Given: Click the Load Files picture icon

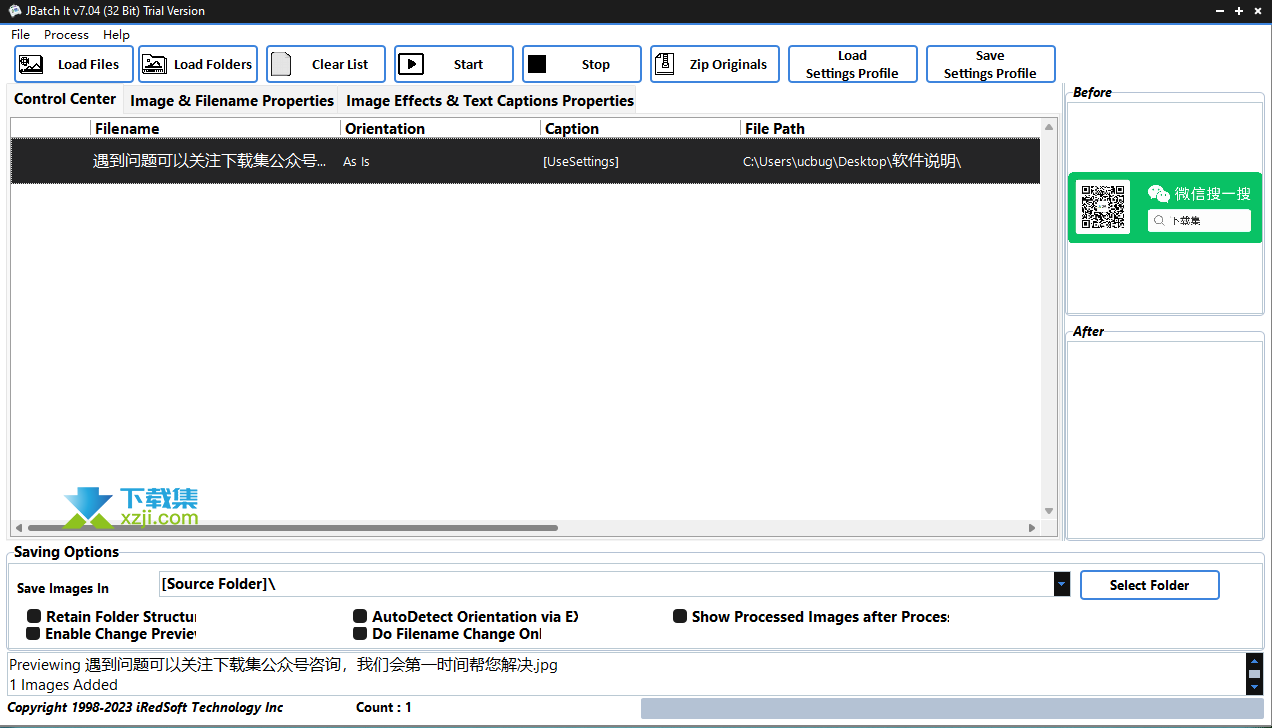Looking at the screenshot, I should pyautogui.click(x=31, y=64).
